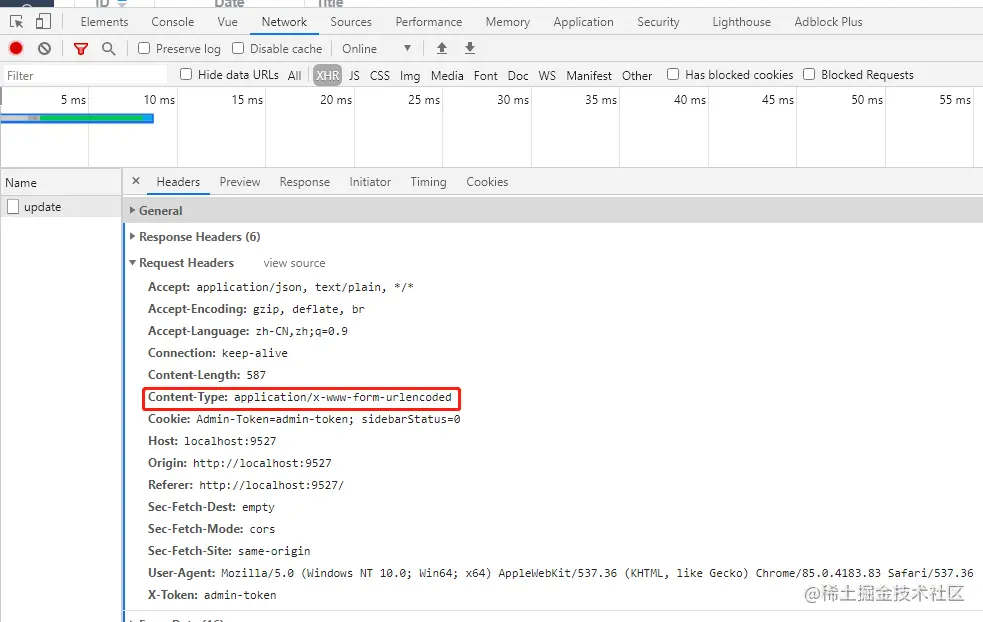Enable Preserve log checkbox

tap(144, 48)
